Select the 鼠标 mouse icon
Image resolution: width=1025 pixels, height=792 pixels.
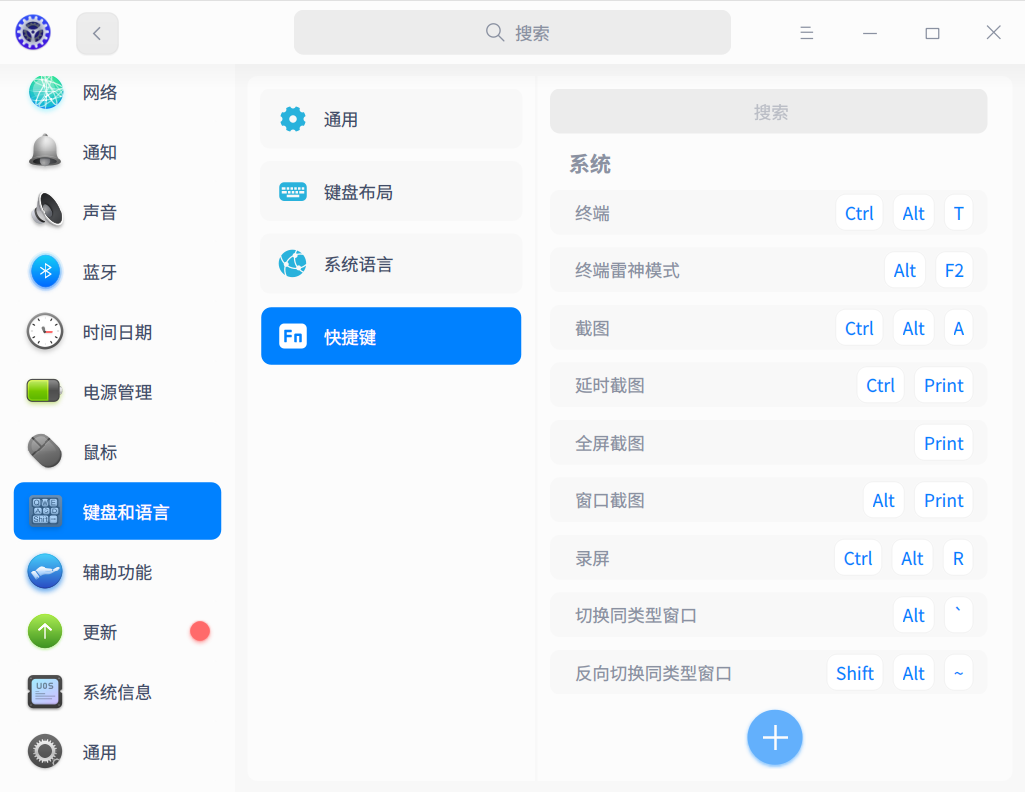point(45,452)
